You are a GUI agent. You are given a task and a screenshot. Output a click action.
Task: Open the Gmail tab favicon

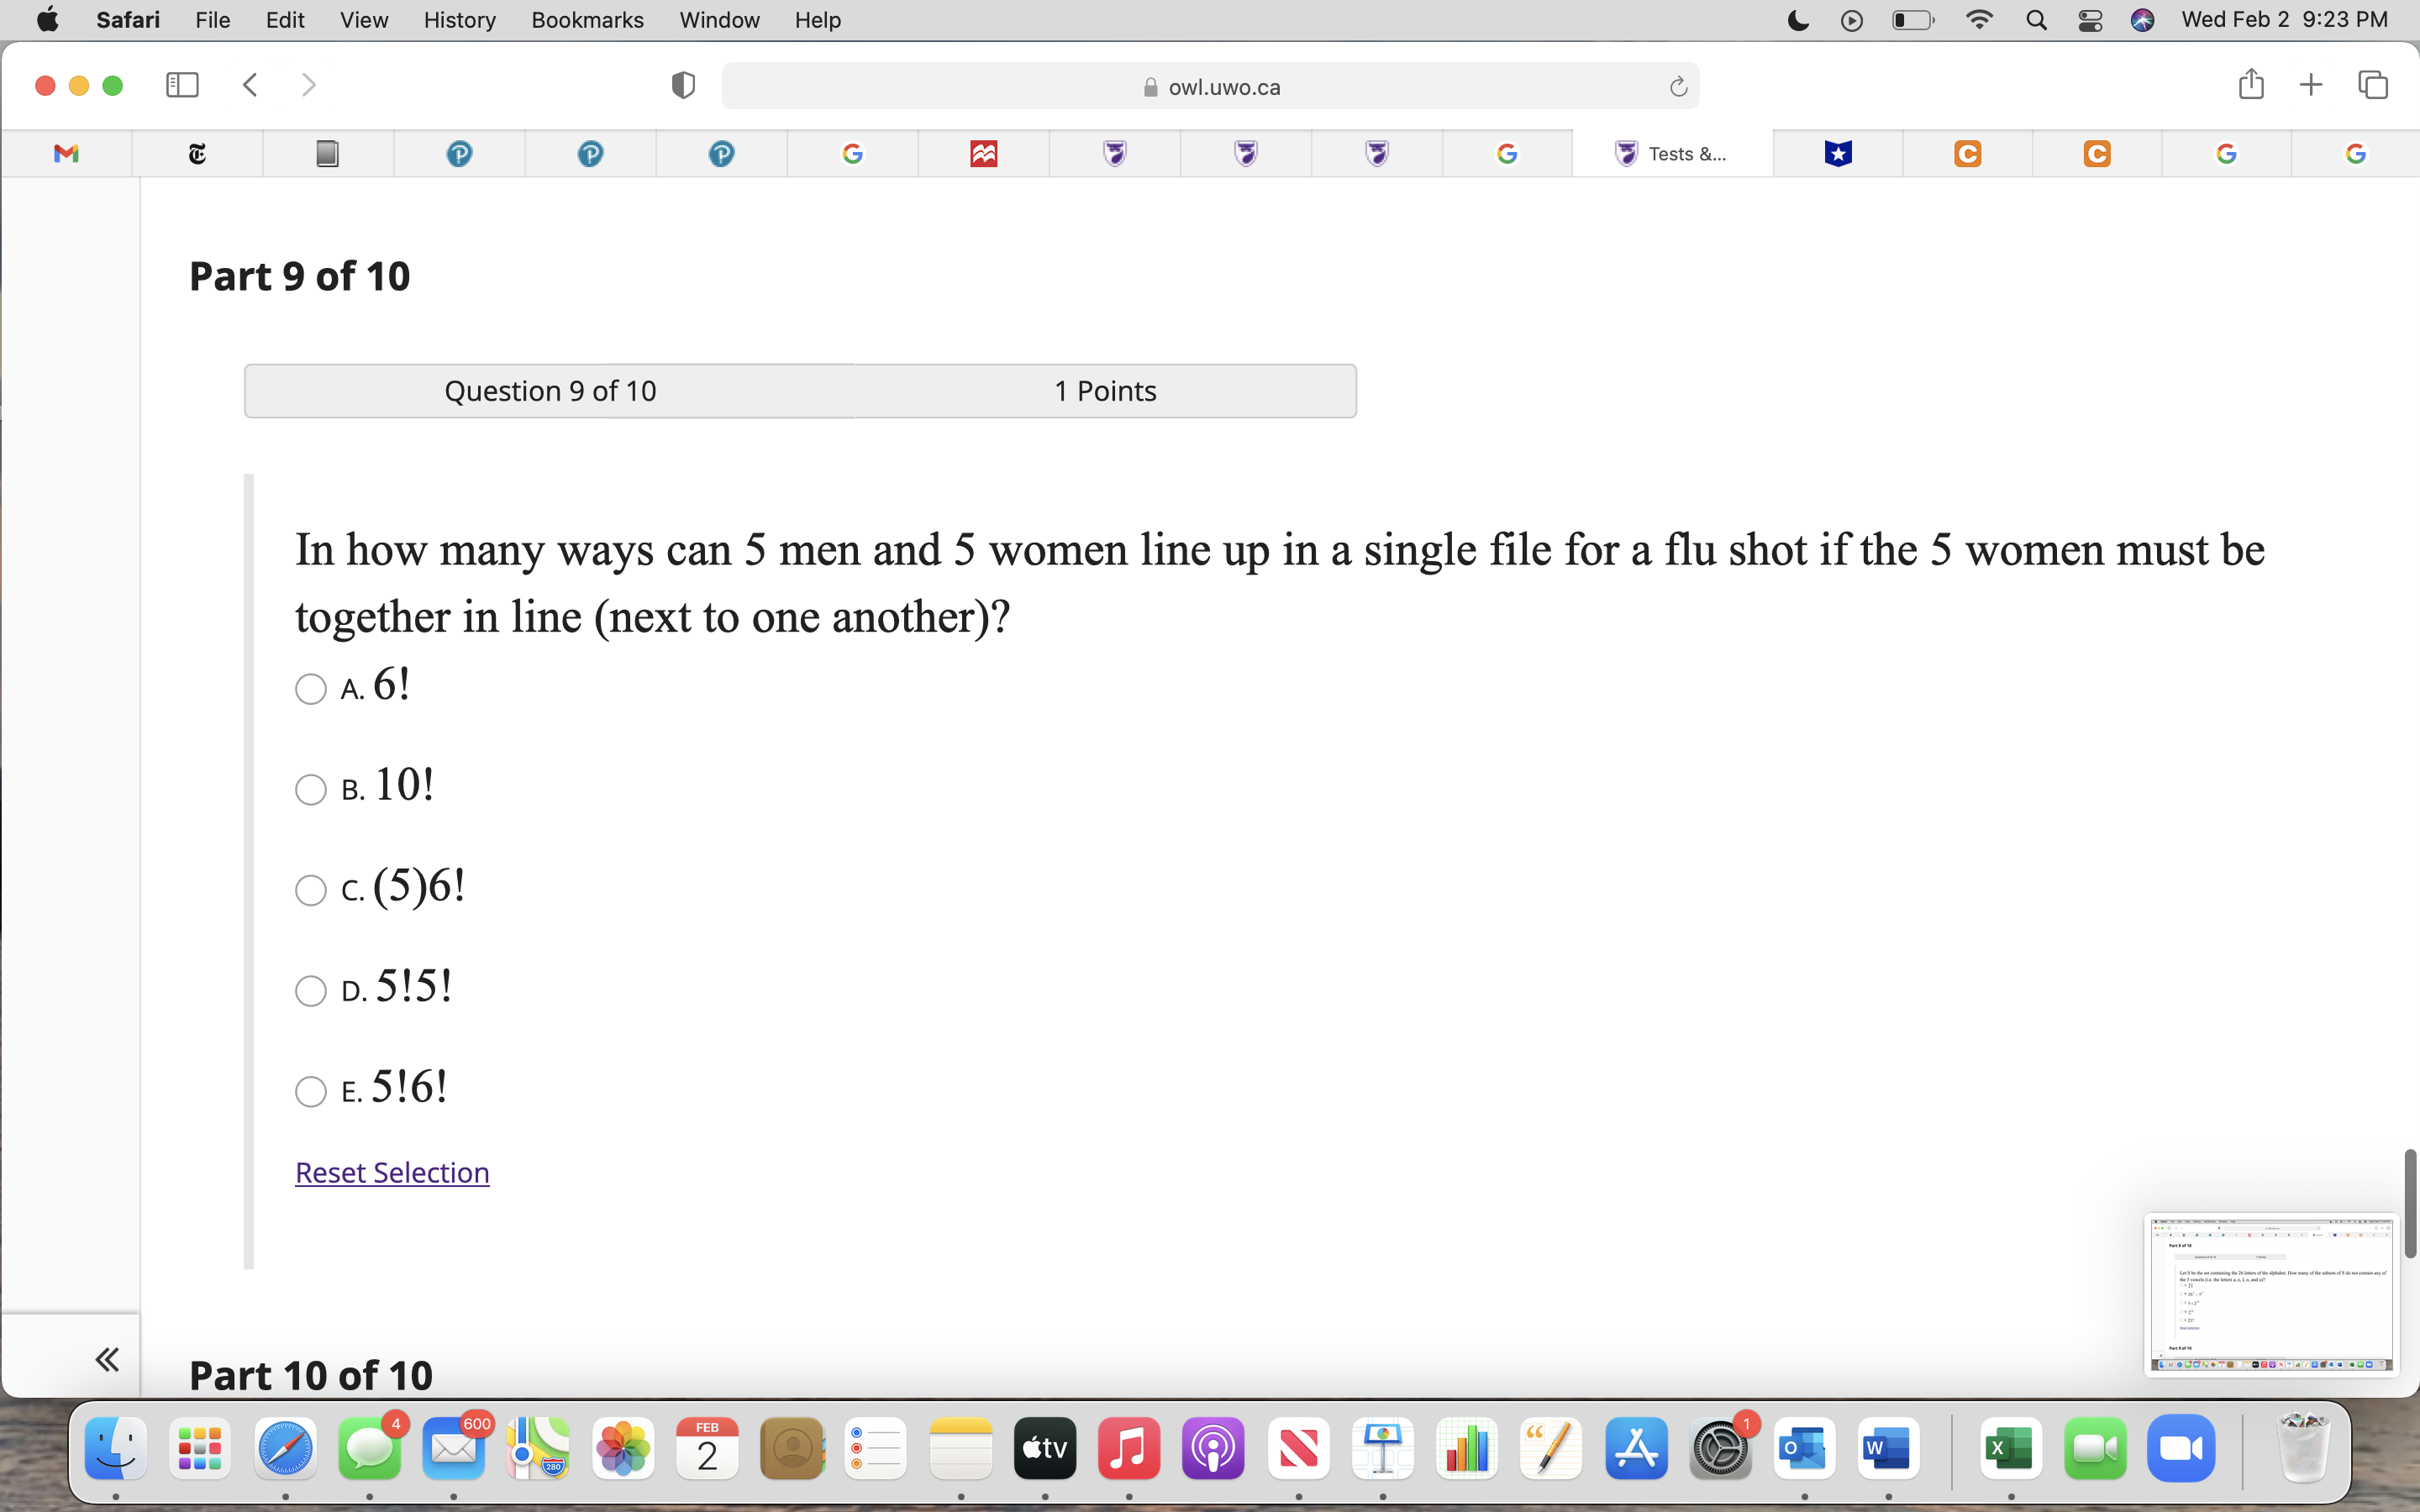pos(64,153)
